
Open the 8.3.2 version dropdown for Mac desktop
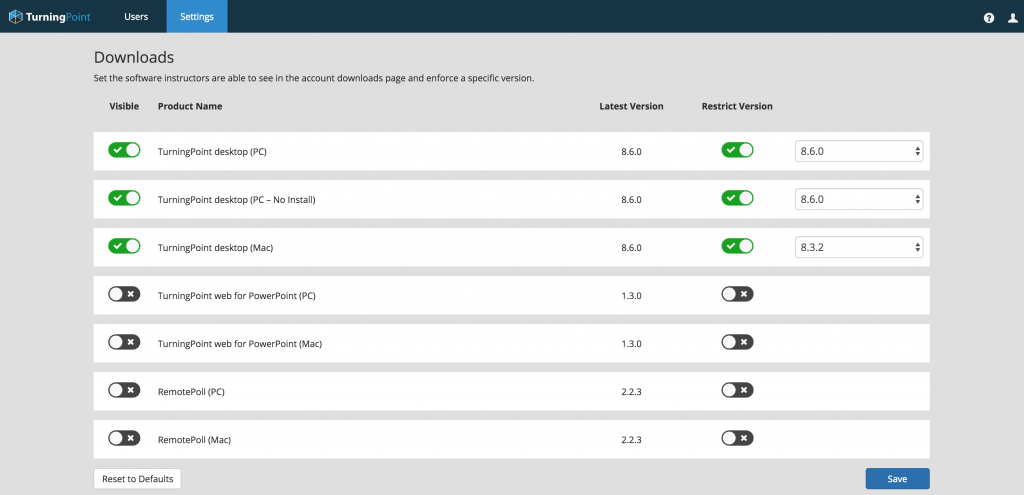click(x=859, y=248)
